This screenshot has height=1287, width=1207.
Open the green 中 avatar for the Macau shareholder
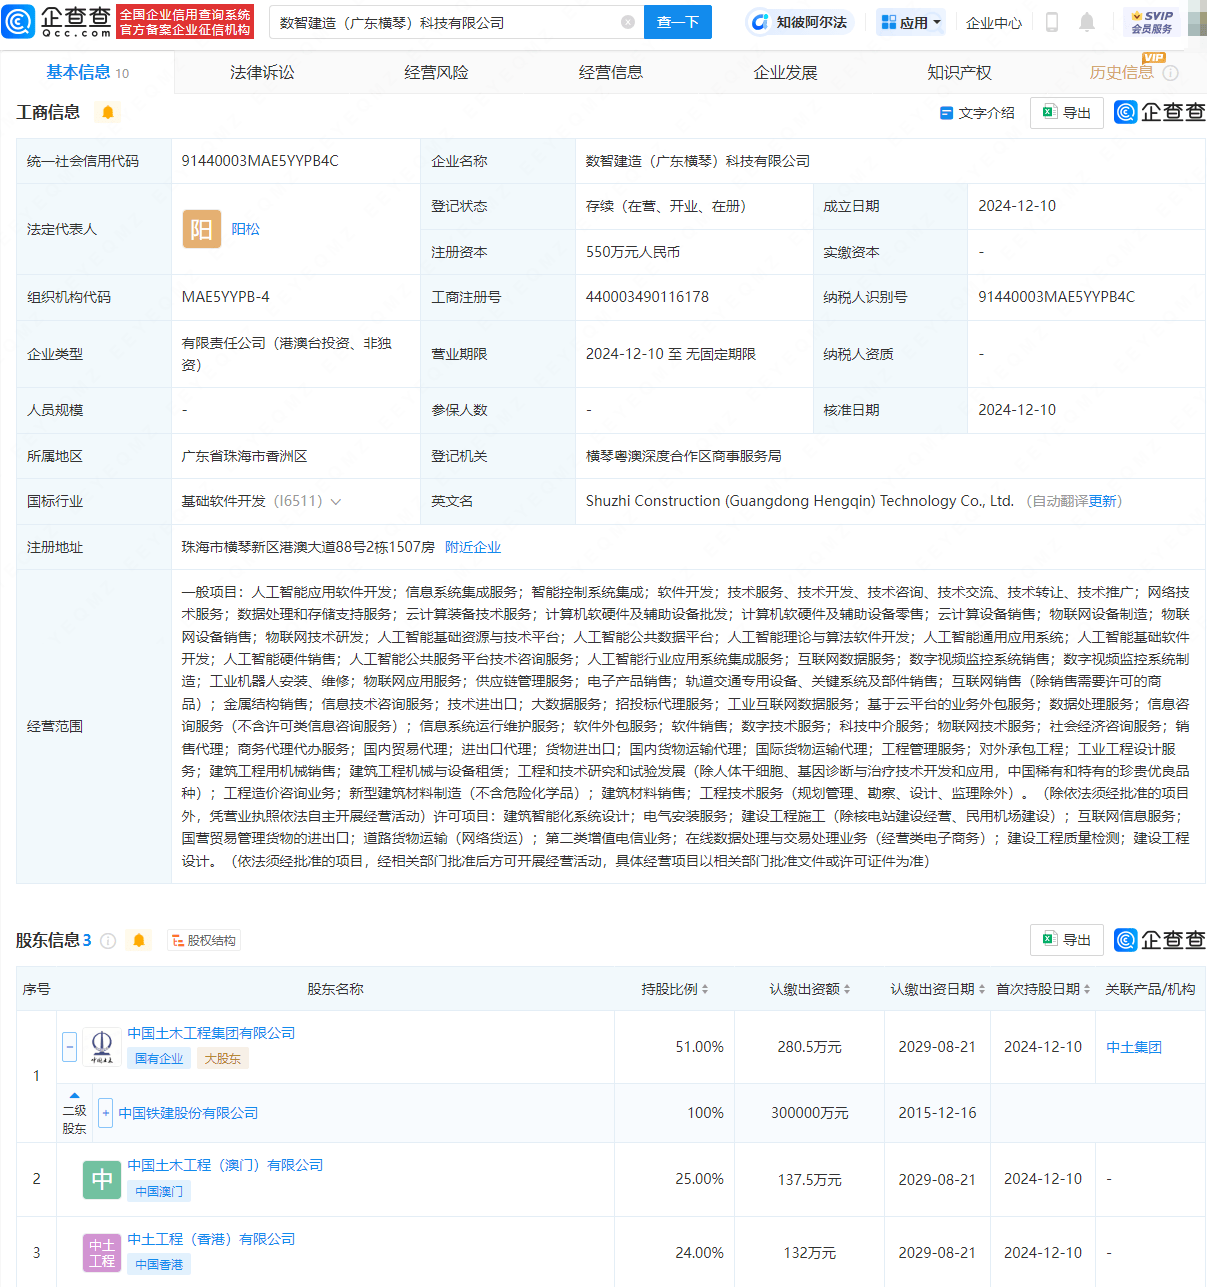click(101, 1179)
